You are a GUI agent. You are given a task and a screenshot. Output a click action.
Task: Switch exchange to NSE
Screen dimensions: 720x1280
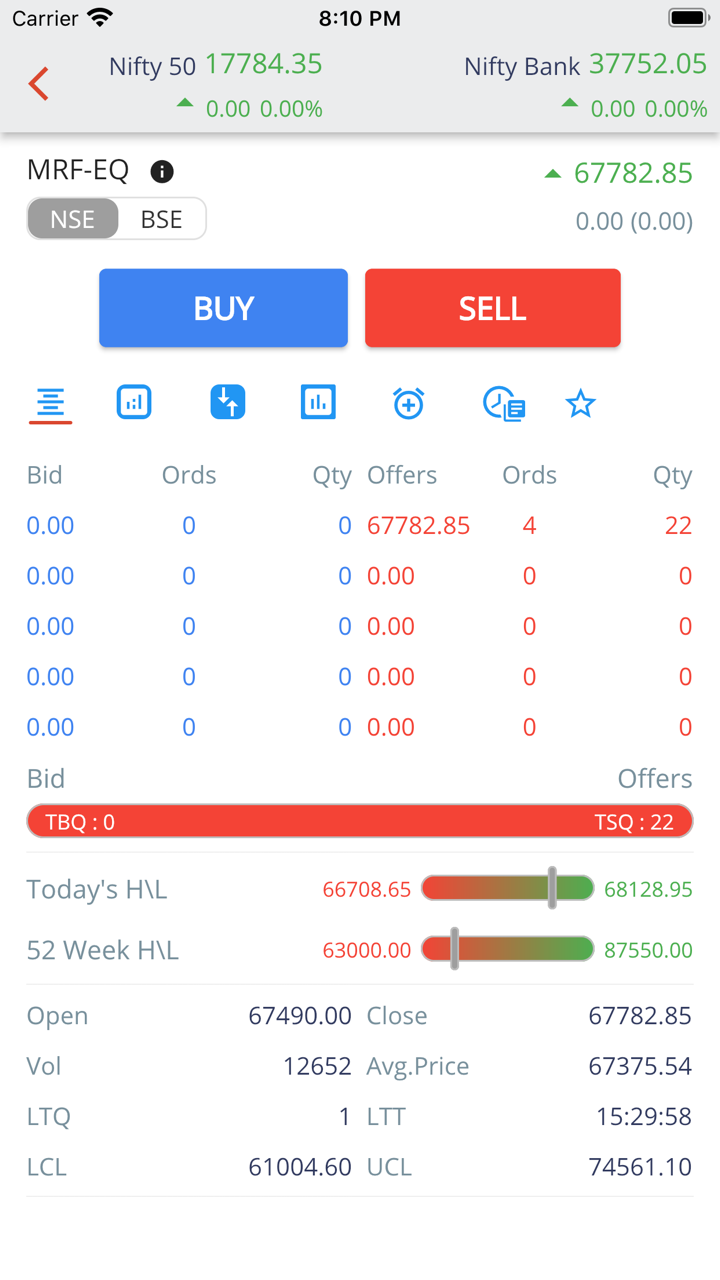[72, 219]
